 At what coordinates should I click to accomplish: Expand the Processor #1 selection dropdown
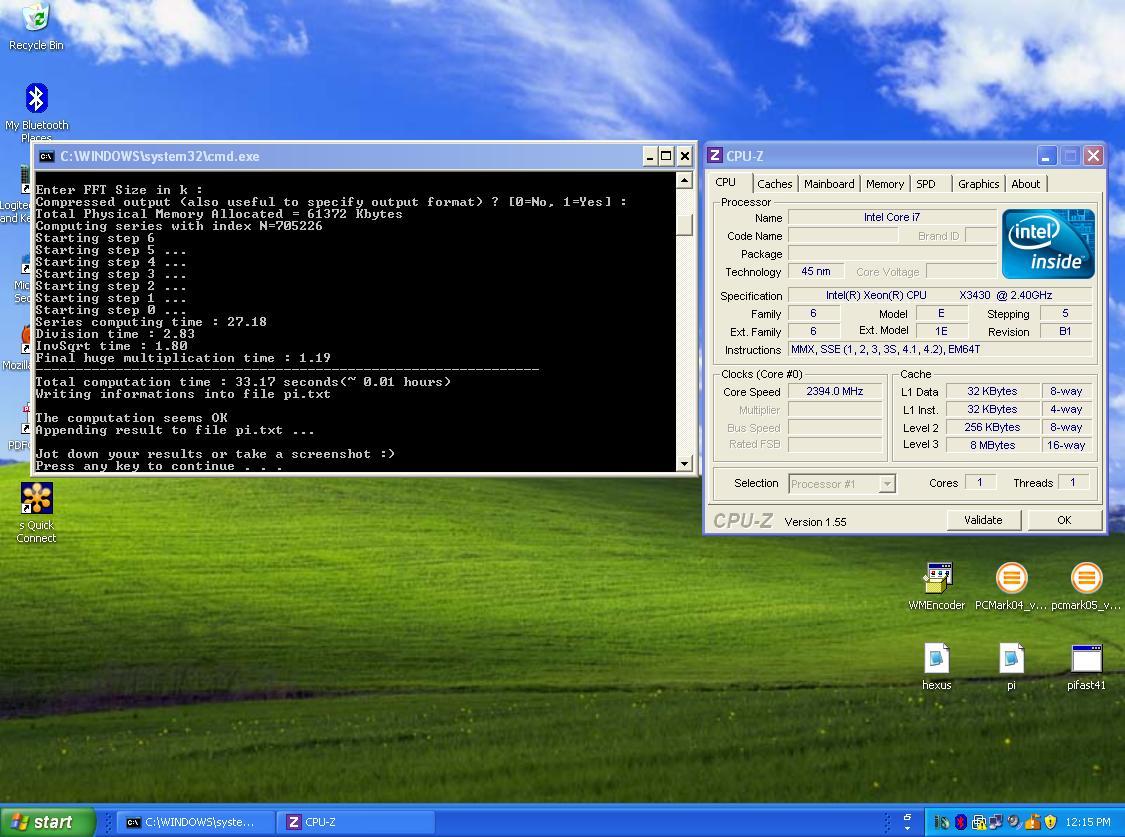888,484
